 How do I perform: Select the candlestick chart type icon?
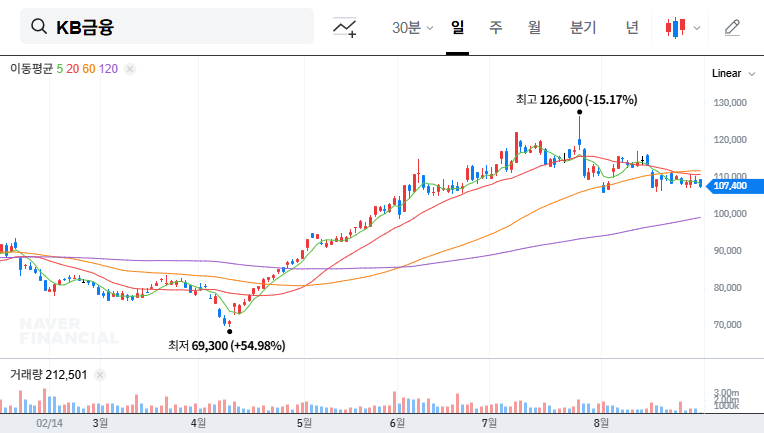pyautogui.click(x=675, y=27)
